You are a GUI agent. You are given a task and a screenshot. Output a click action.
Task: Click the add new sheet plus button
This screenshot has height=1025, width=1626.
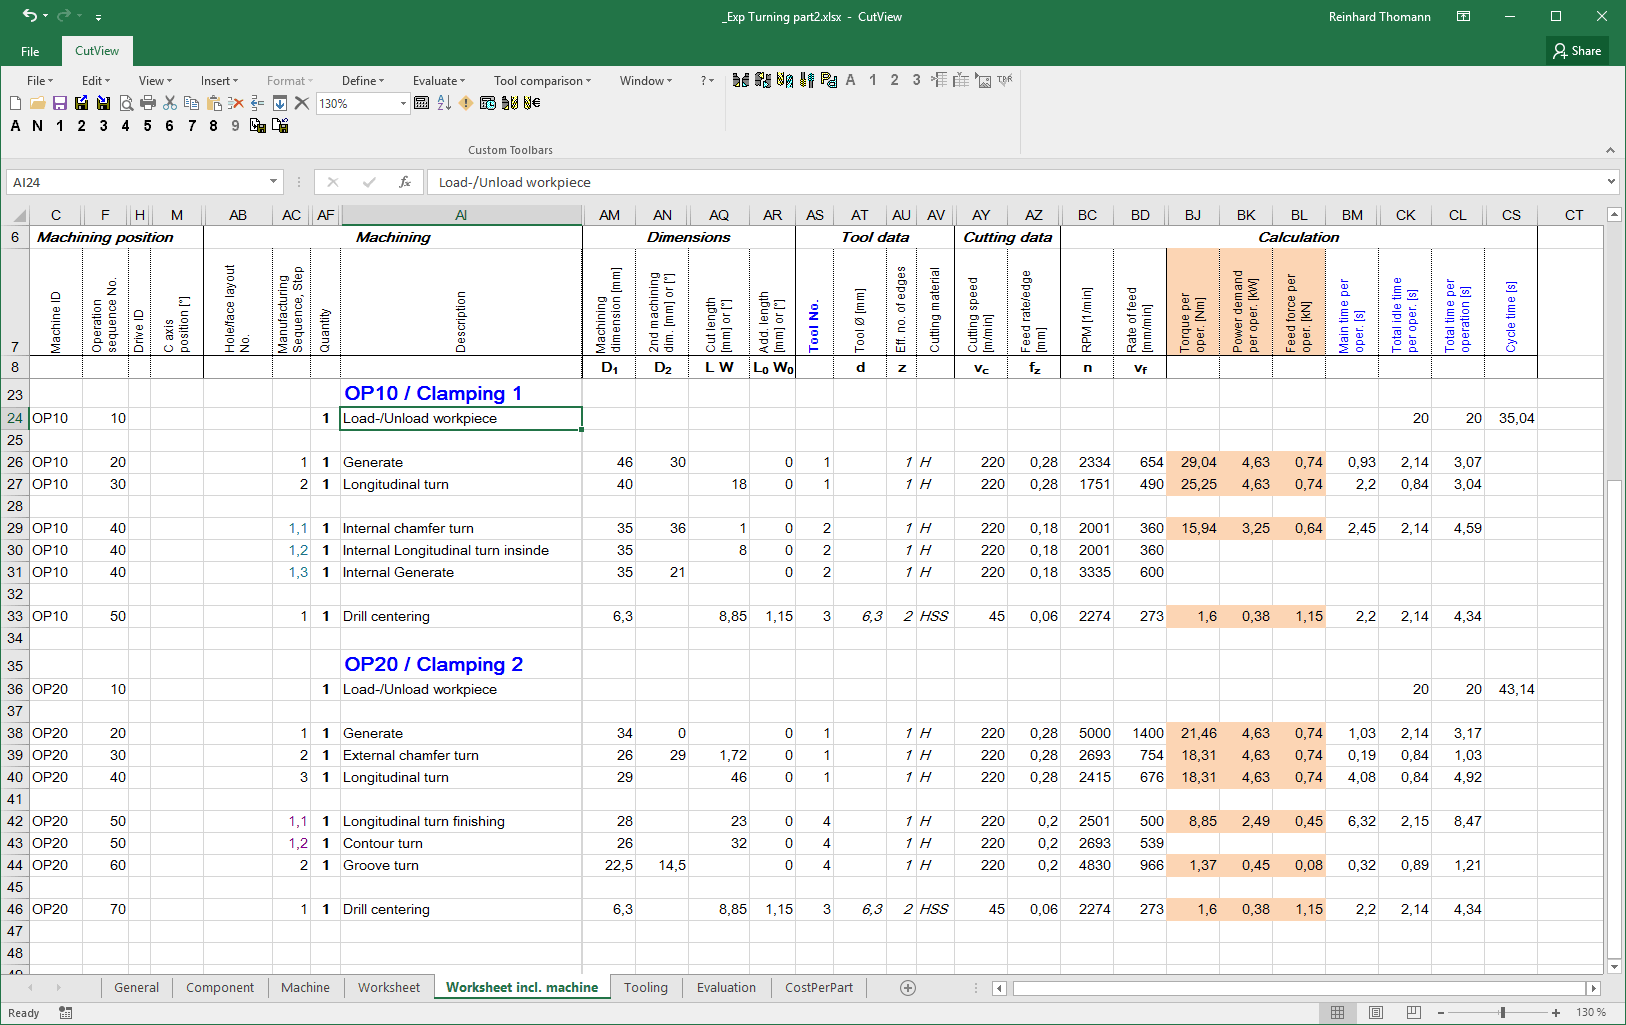(908, 988)
